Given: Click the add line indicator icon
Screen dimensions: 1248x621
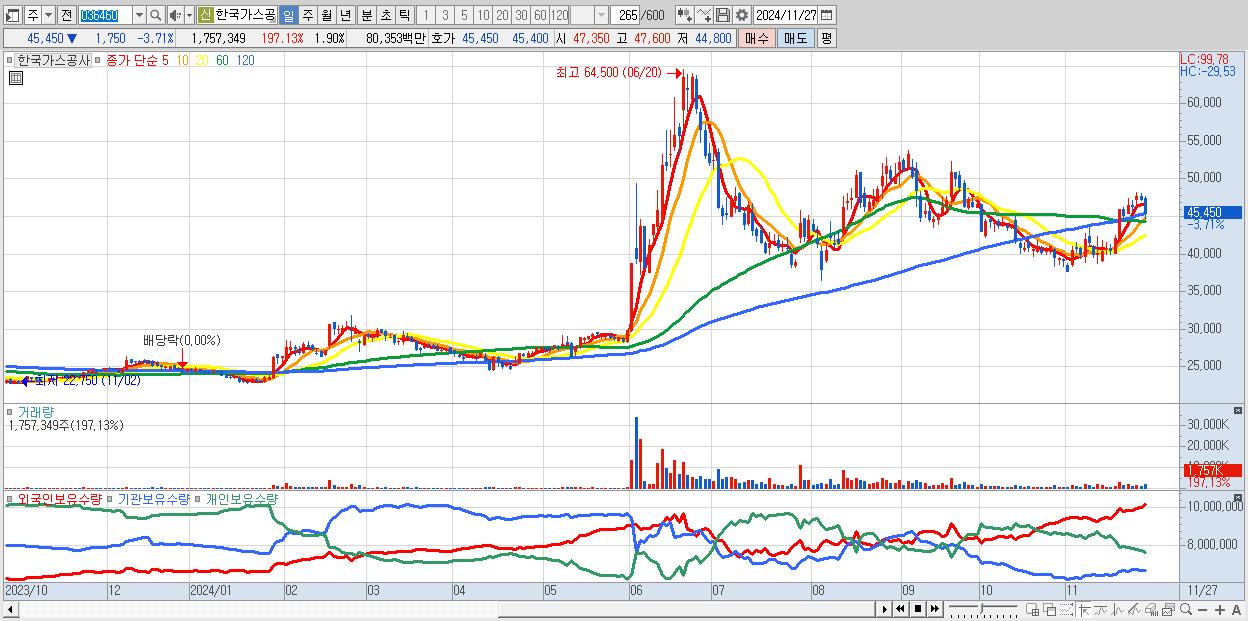Looking at the screenshot, I should pos(704,15).
